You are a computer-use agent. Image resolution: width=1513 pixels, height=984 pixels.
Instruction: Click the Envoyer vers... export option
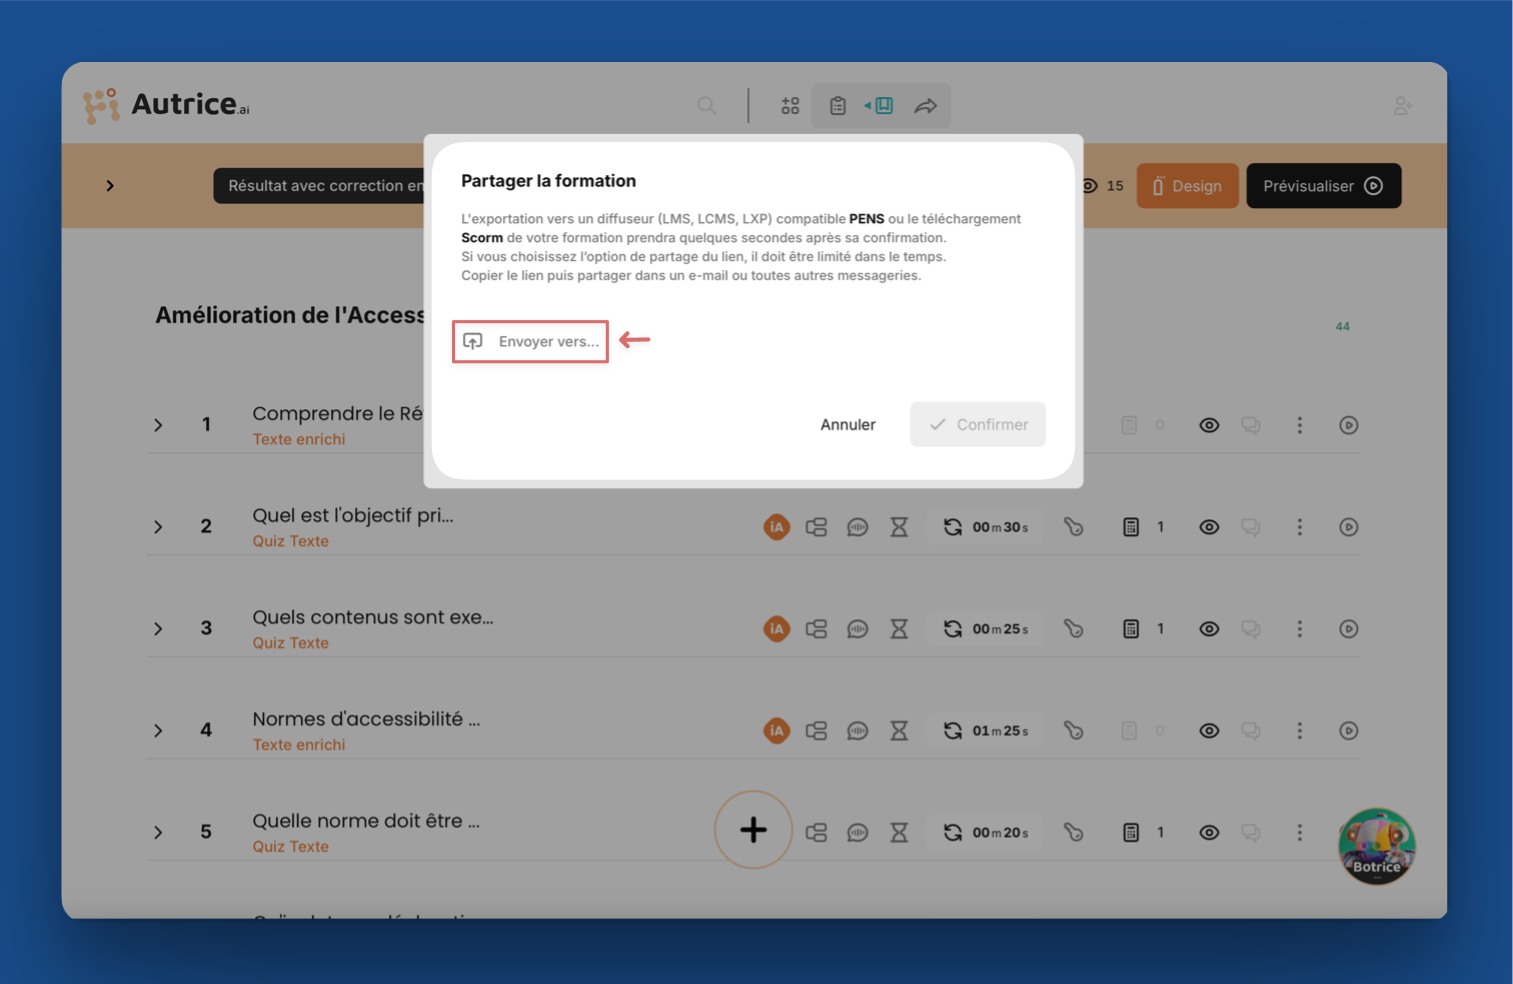531,342
